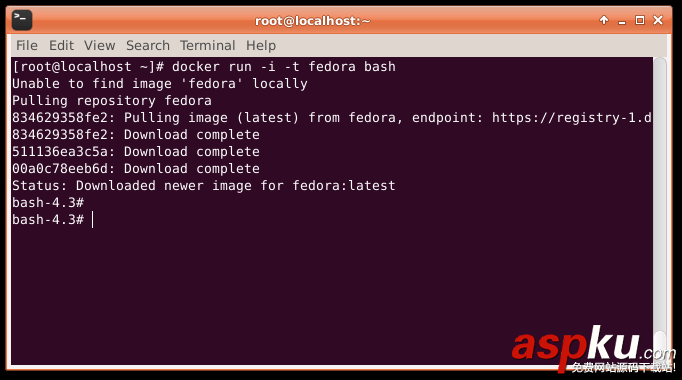Screen dimensions: 682x380
Task: Close the root@localhost terminal window
Action: tap(658, 20)
